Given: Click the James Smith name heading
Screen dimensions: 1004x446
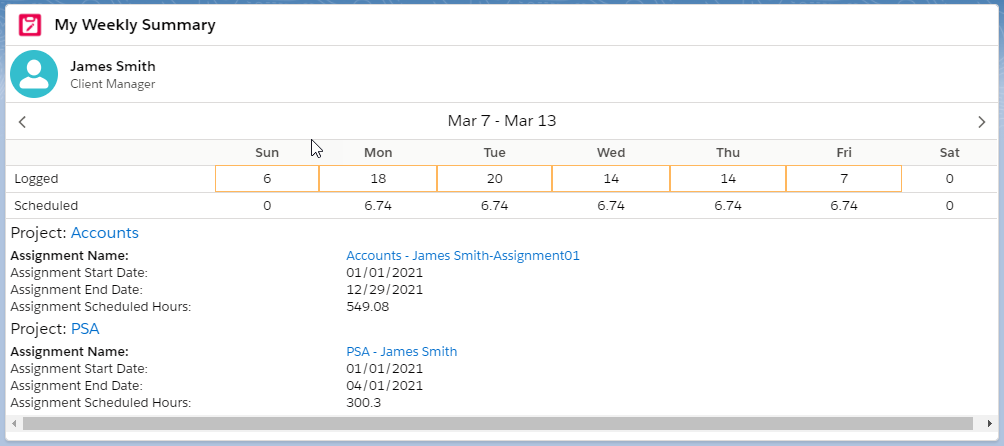Looking at the screenshot, I should click(113, 67).
